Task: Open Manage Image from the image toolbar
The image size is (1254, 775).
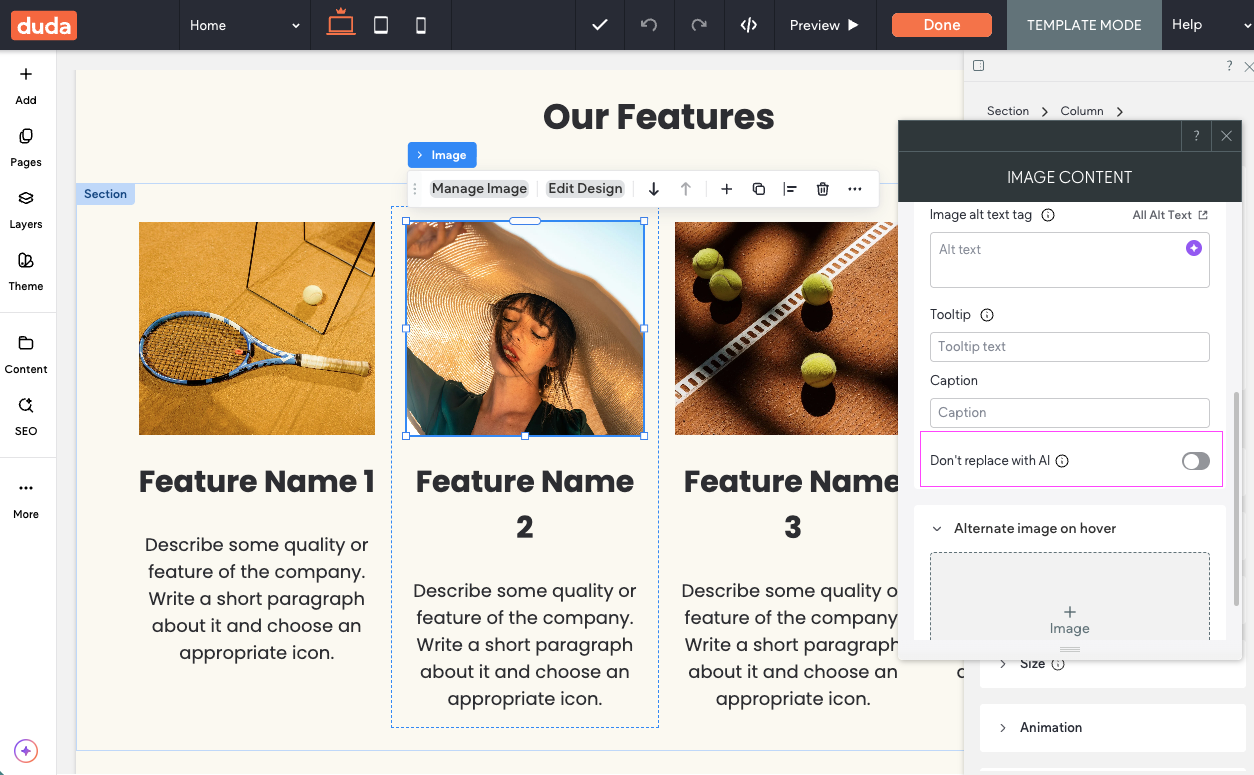Action: 479,188
